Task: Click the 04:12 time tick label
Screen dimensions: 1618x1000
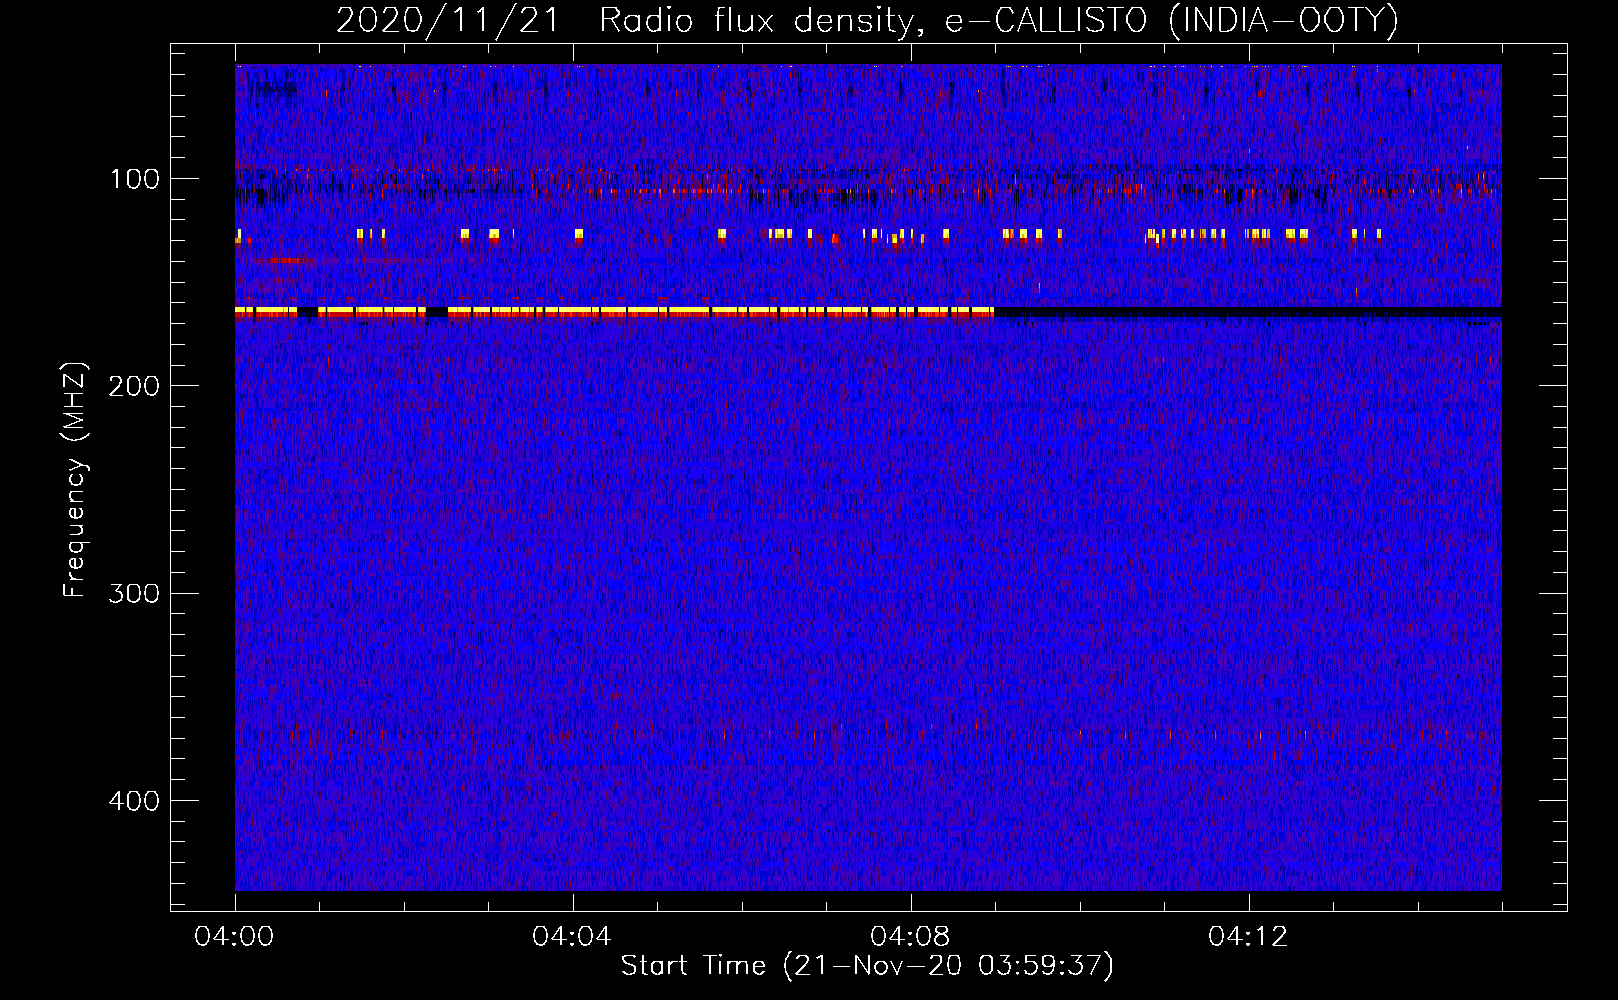Action: pyautogui.click(x=1248, y=937)
